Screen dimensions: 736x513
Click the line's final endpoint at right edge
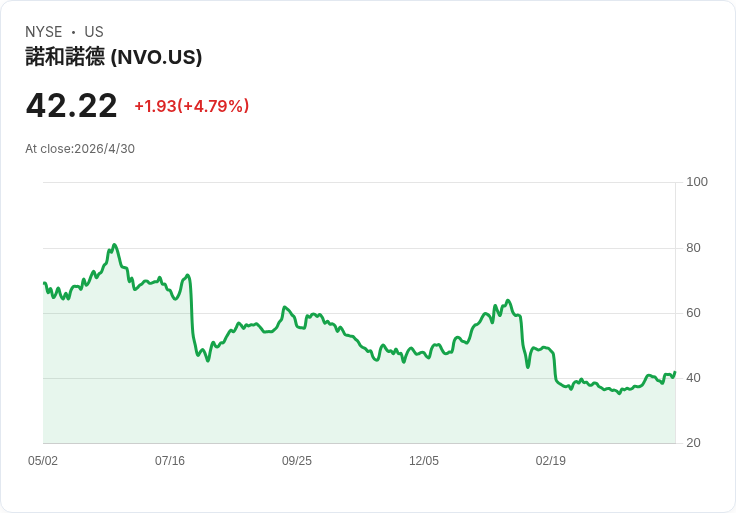675,372
